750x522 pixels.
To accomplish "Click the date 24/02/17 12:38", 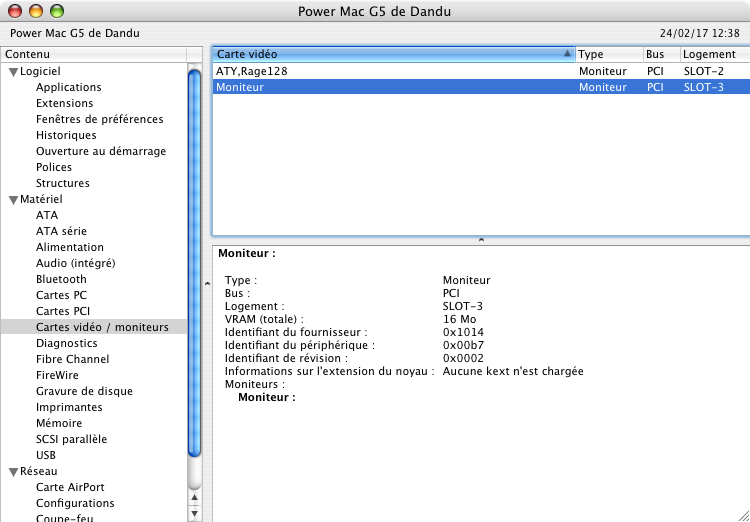I will tap(699, 33).
